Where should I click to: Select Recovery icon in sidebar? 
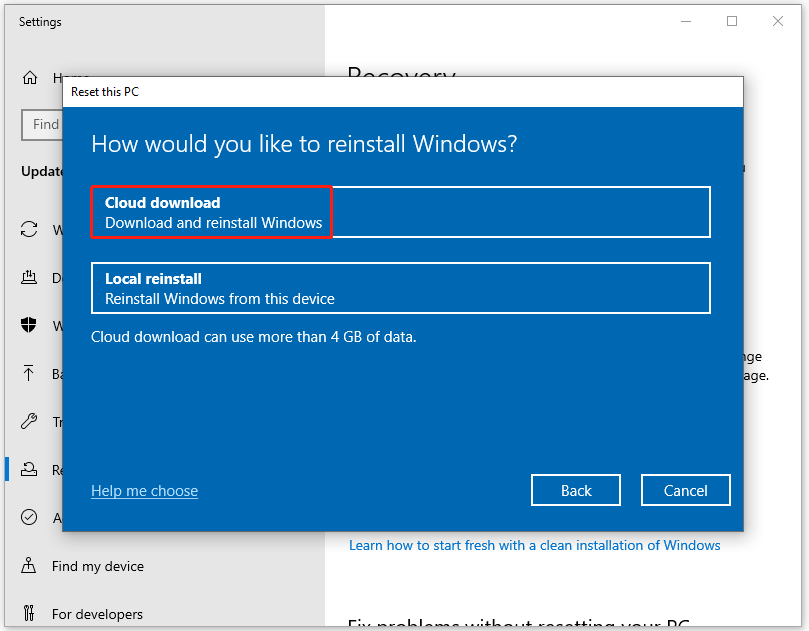point(29,469)
